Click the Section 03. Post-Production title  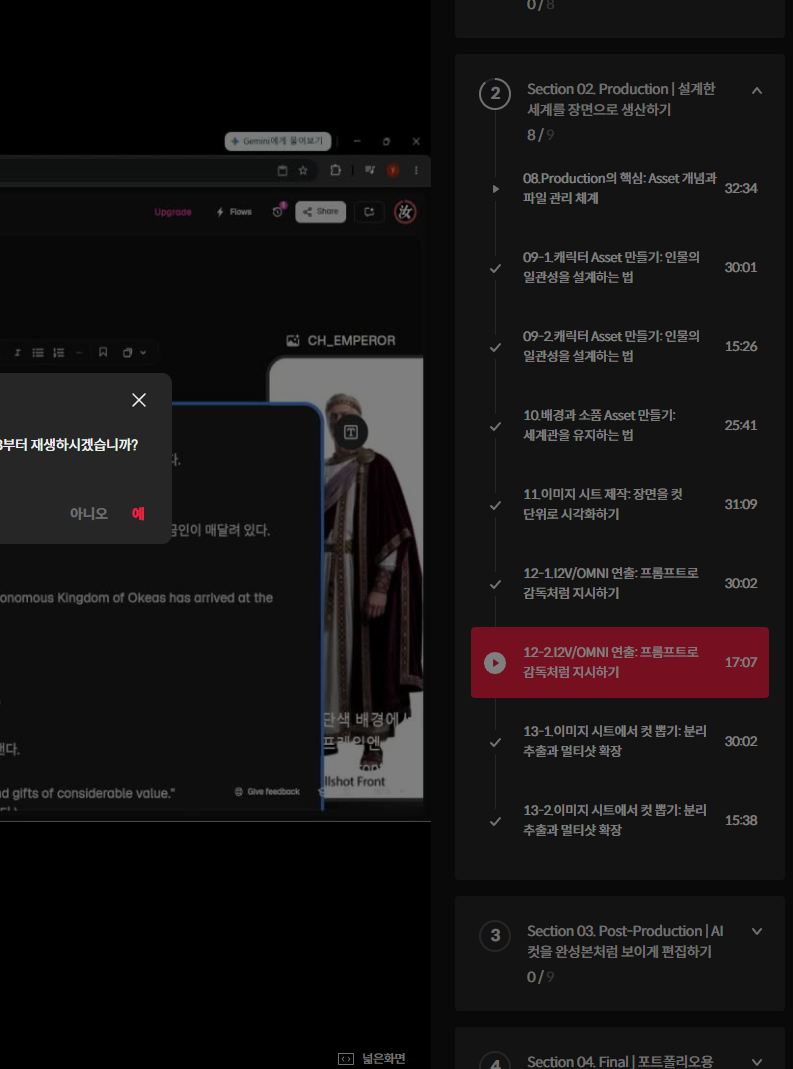625,942
